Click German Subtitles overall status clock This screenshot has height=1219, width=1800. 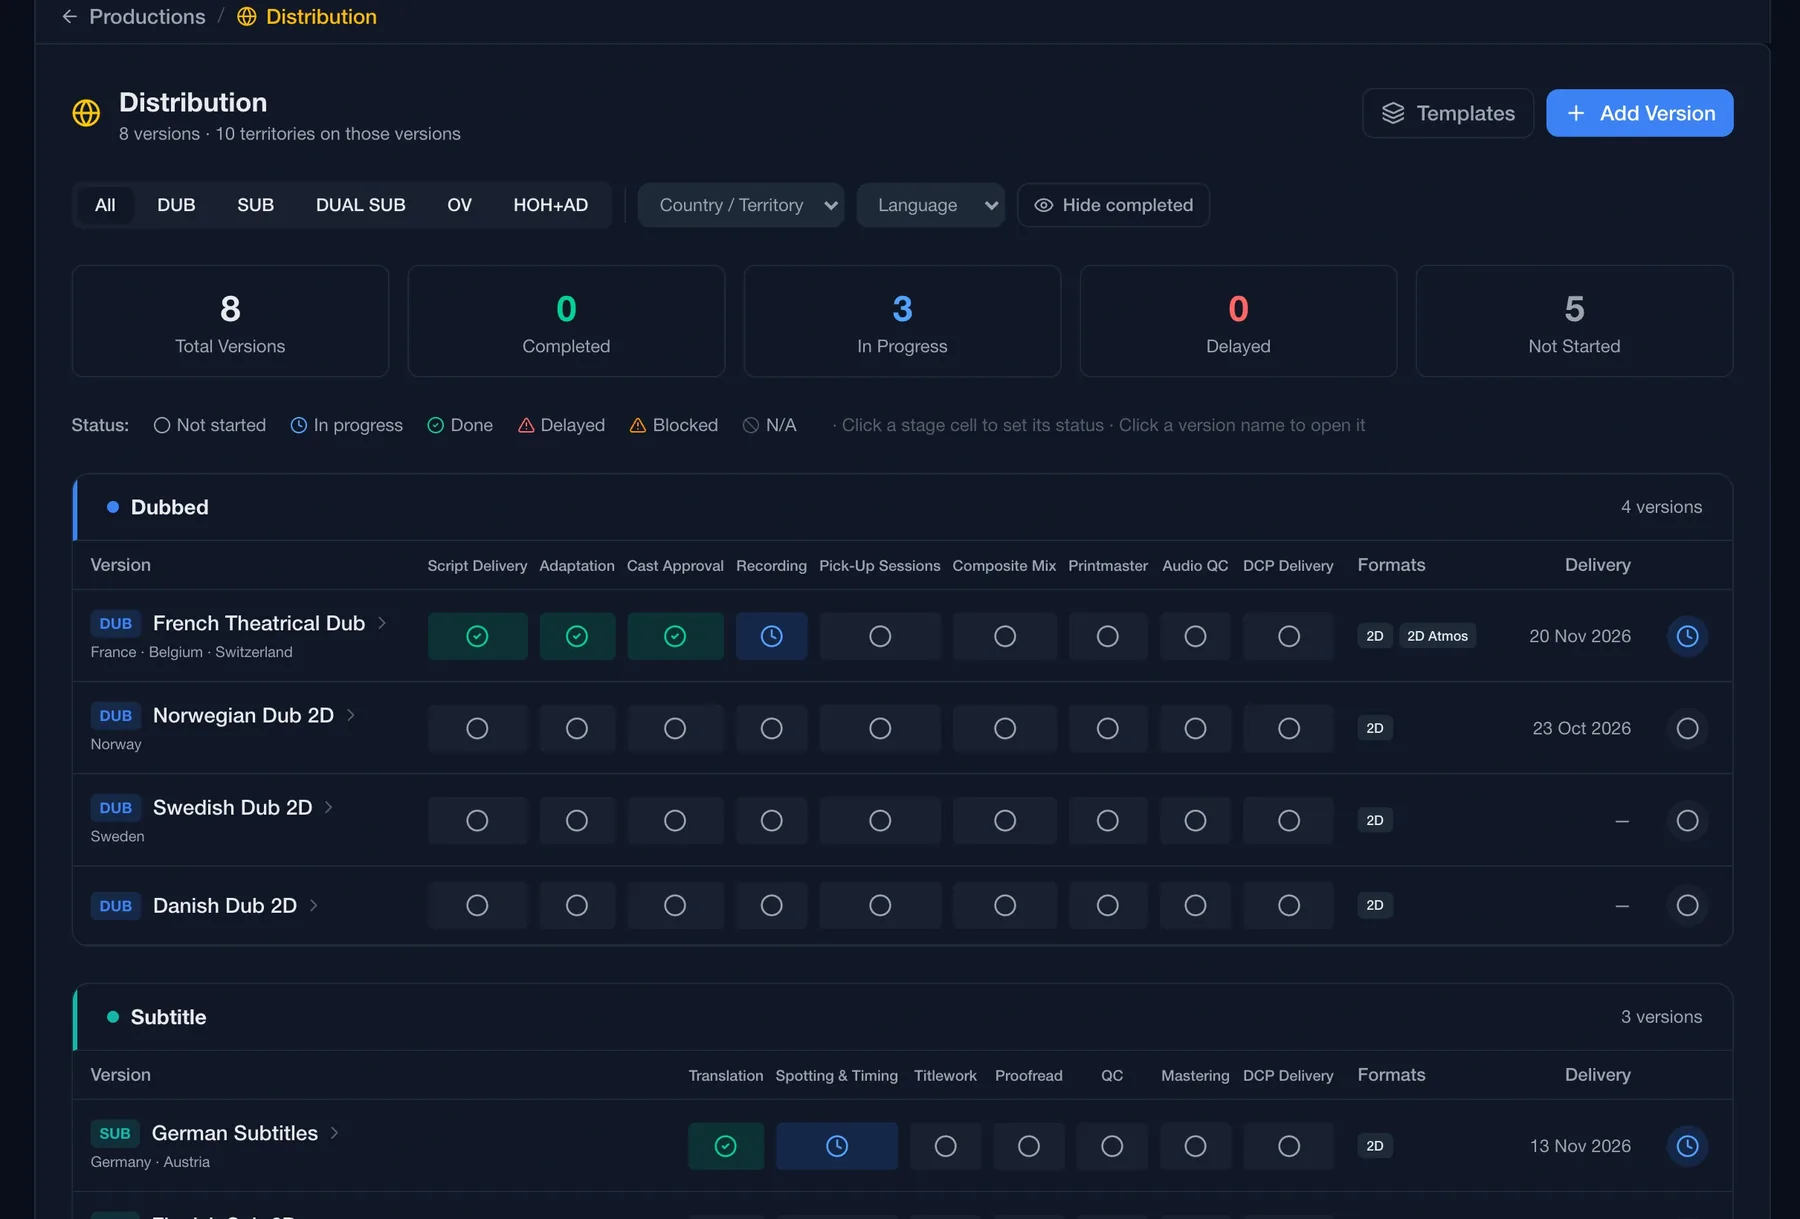coord(1687,1146)
